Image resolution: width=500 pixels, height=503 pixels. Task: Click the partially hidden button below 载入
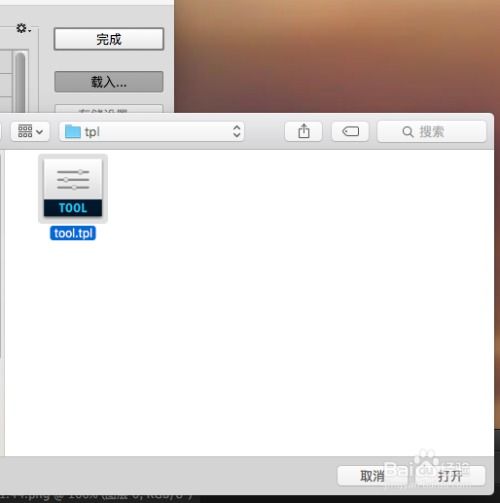pyautogui.click(x=109, y=109)
